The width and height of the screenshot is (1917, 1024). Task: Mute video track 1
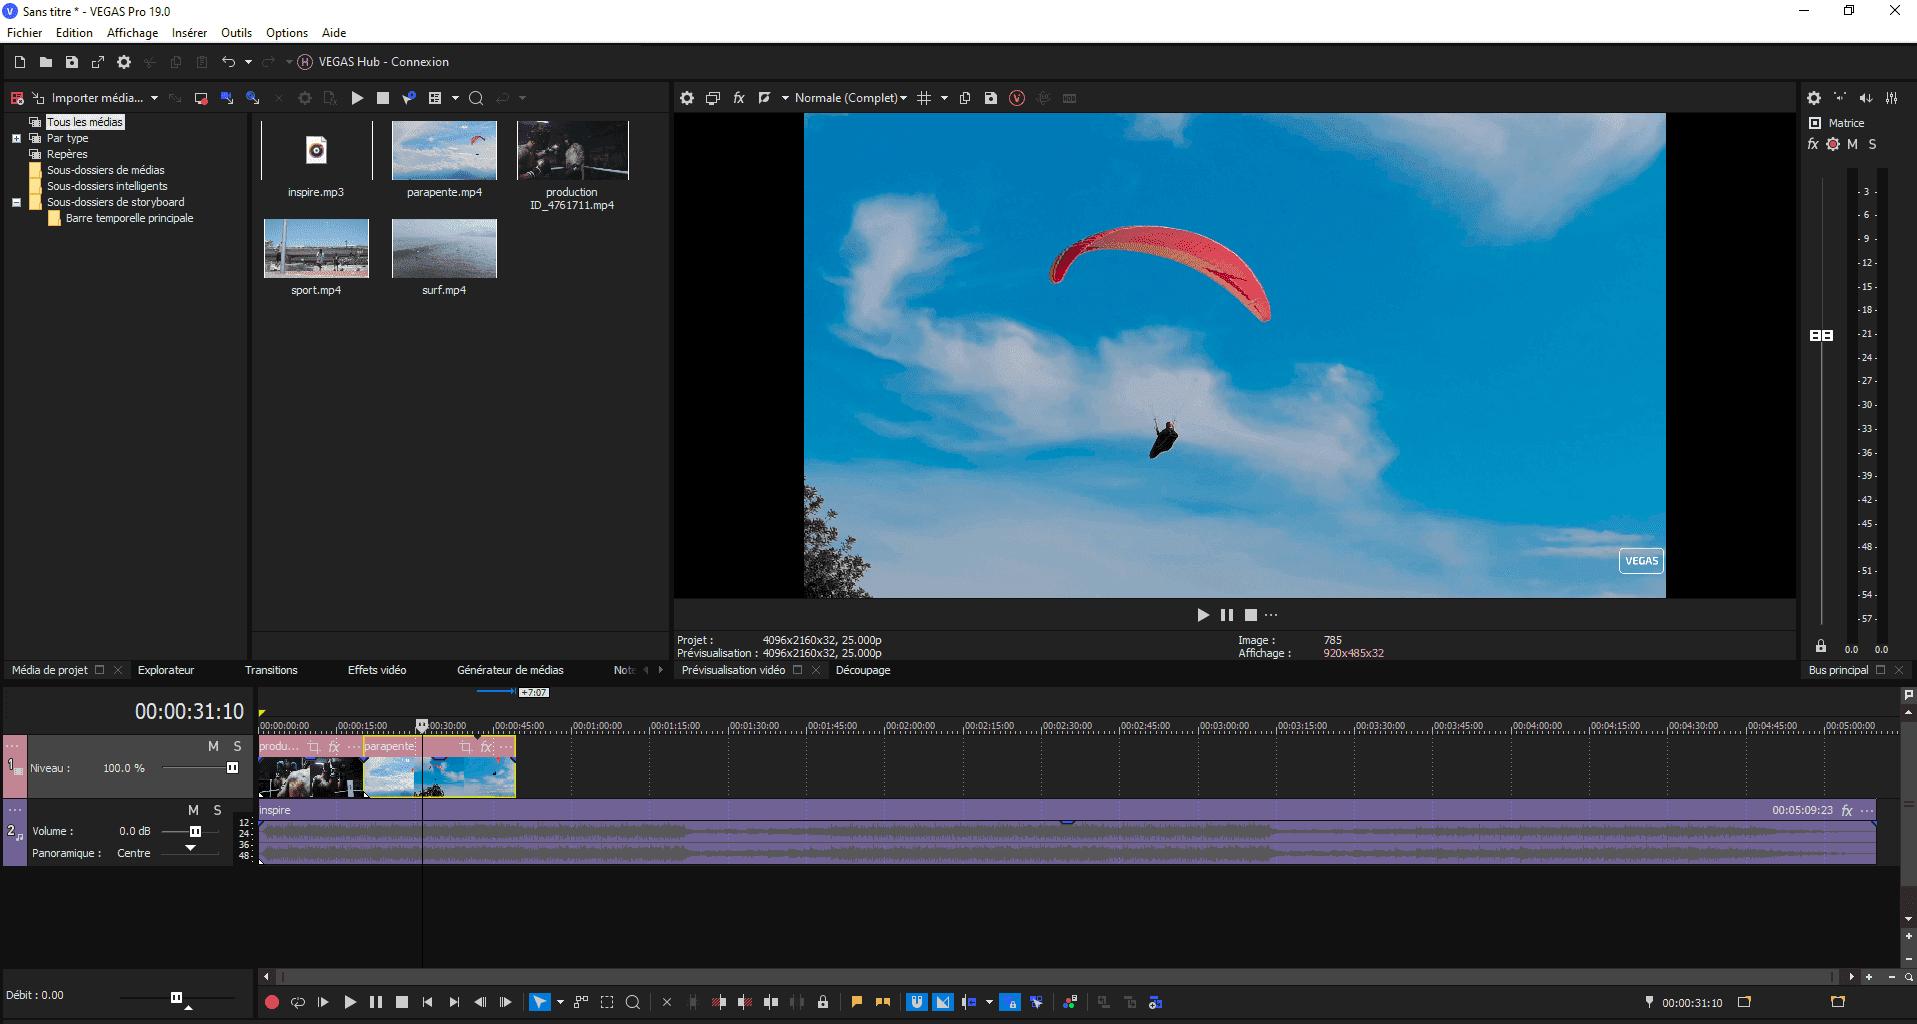coord(213,746)
